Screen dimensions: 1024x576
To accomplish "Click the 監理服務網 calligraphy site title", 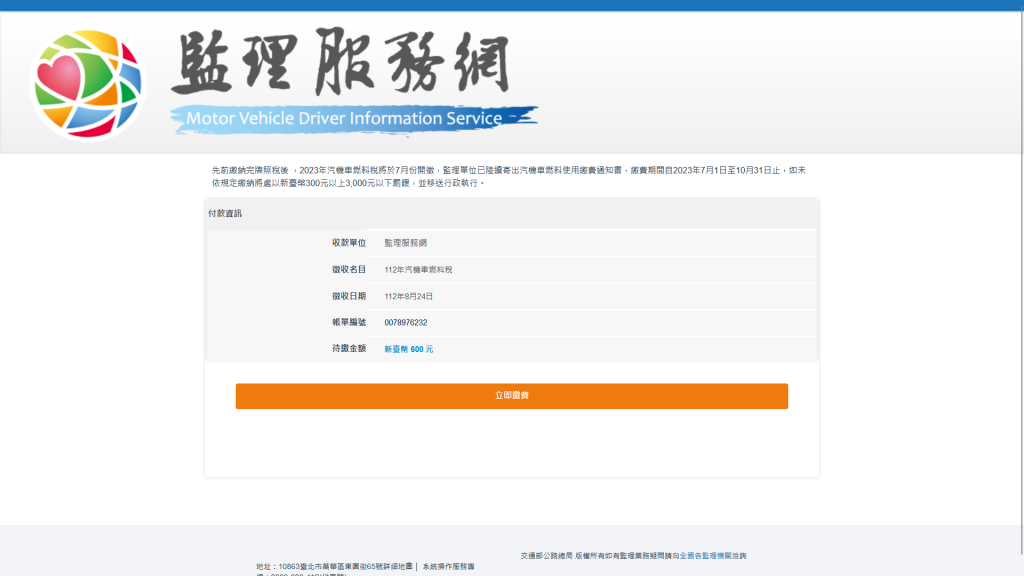I will pyautogui.click(x=340, y=64).
